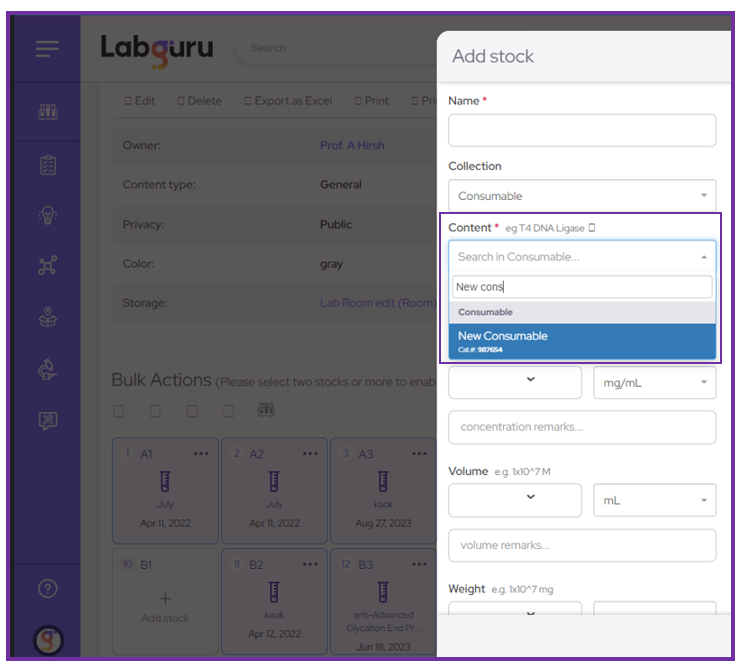Click the user avatar at sidebar bottom
The width and height of the screenshot is (741, 668).
point(47,639)
